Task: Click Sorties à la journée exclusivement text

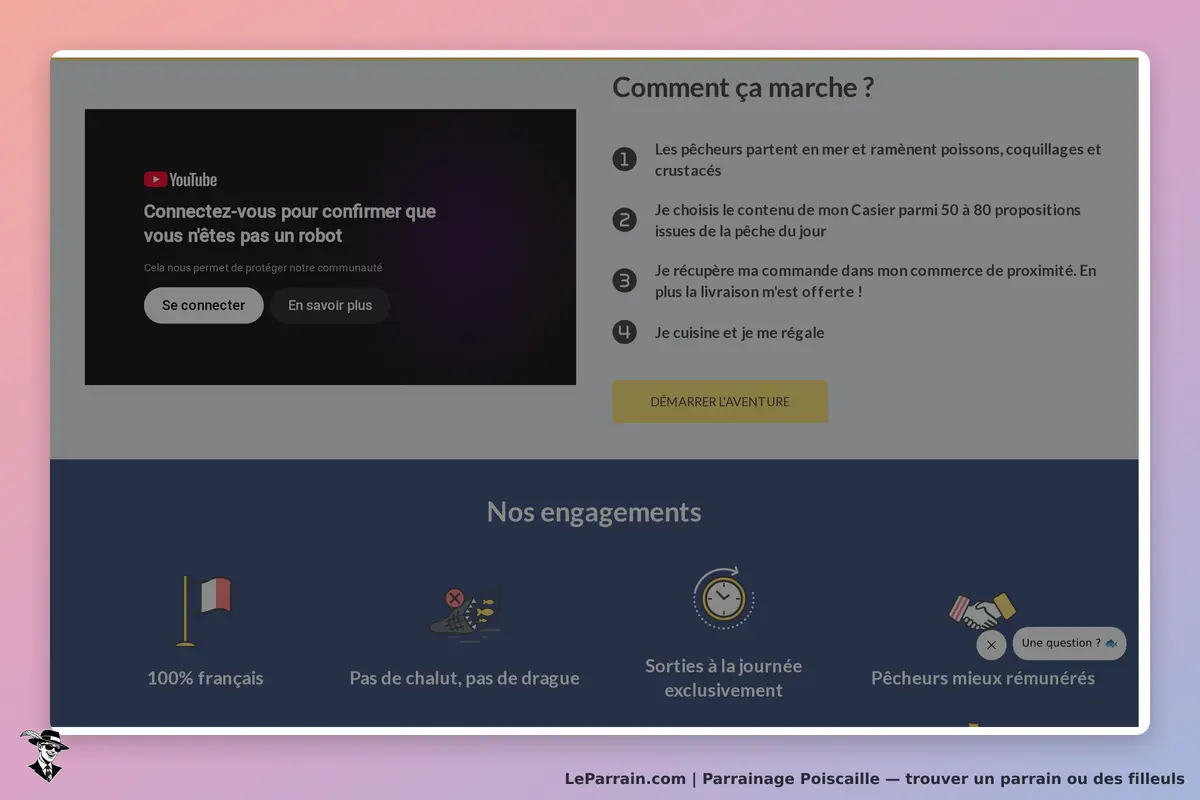Action: pos(723,678)
